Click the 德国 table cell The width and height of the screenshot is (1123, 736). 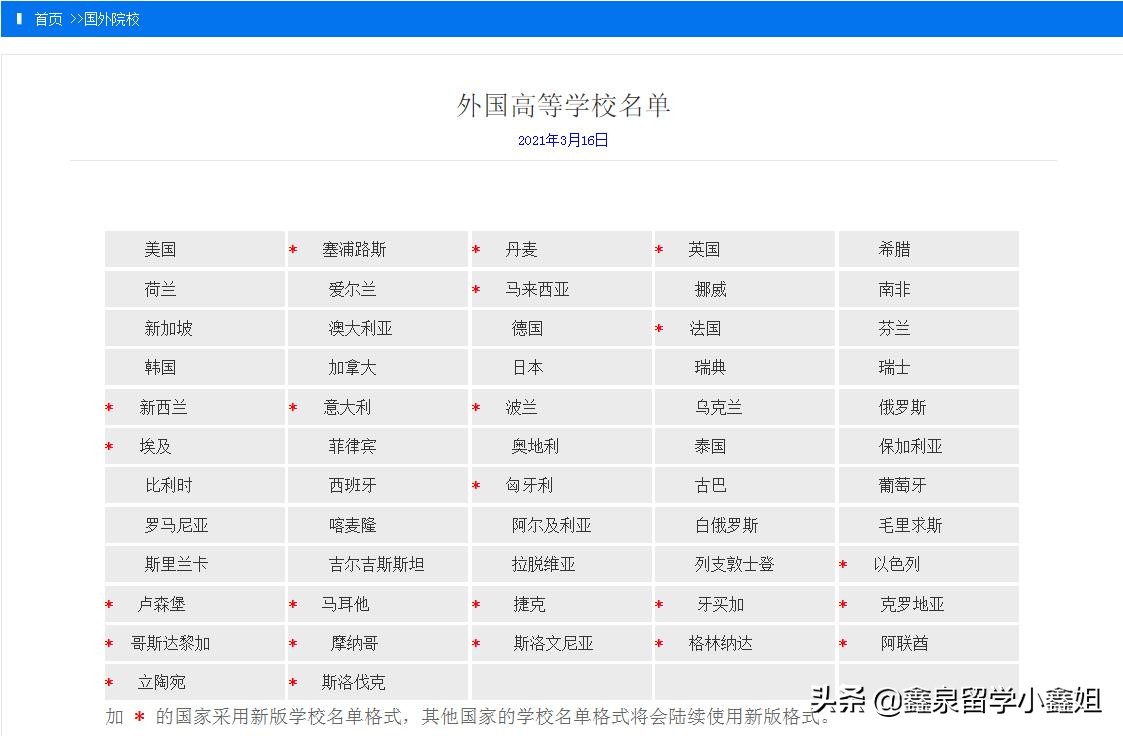(527, 328)
